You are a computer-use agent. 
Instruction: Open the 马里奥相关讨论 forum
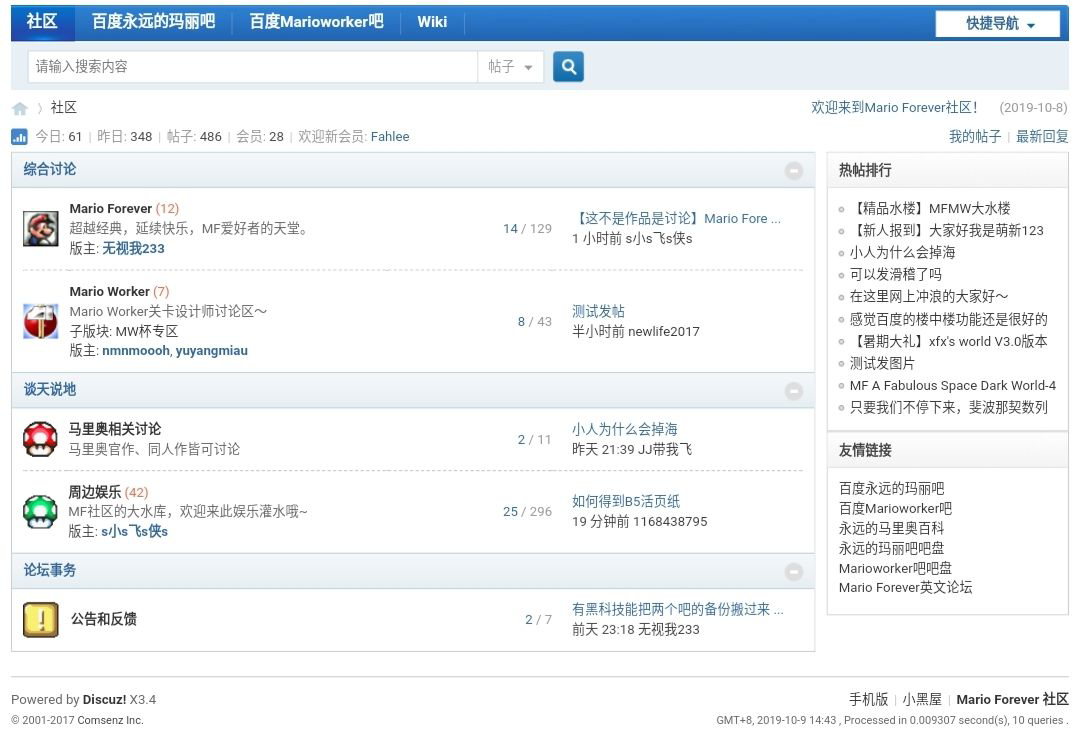pos(114,429)
